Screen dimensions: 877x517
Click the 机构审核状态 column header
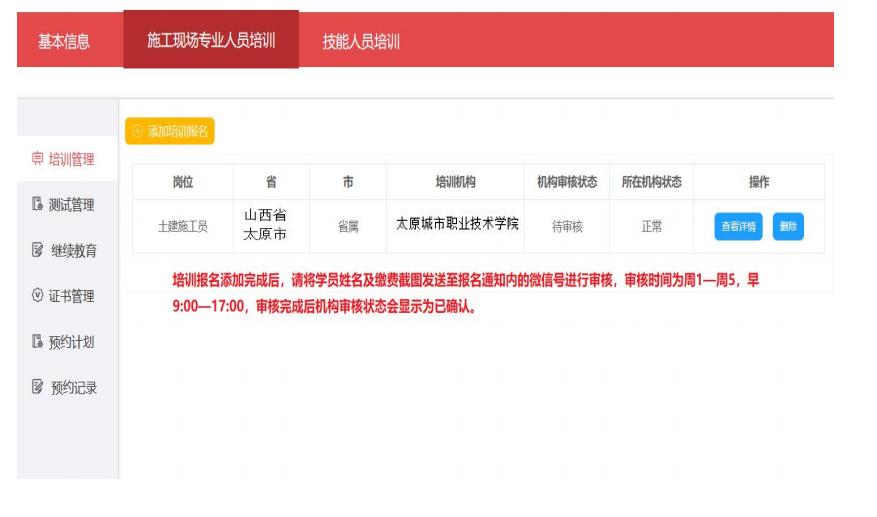[x=567, y=182]
